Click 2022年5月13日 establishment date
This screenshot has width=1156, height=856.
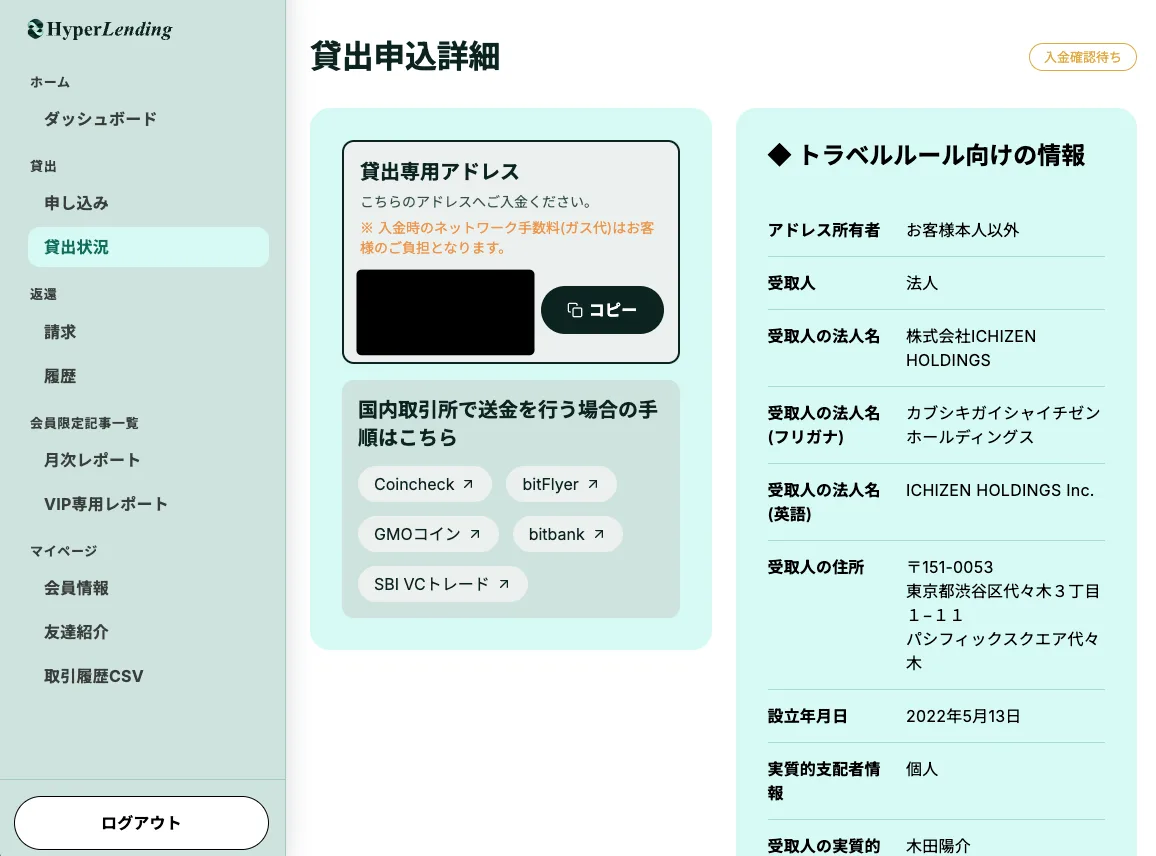point(963,716)
